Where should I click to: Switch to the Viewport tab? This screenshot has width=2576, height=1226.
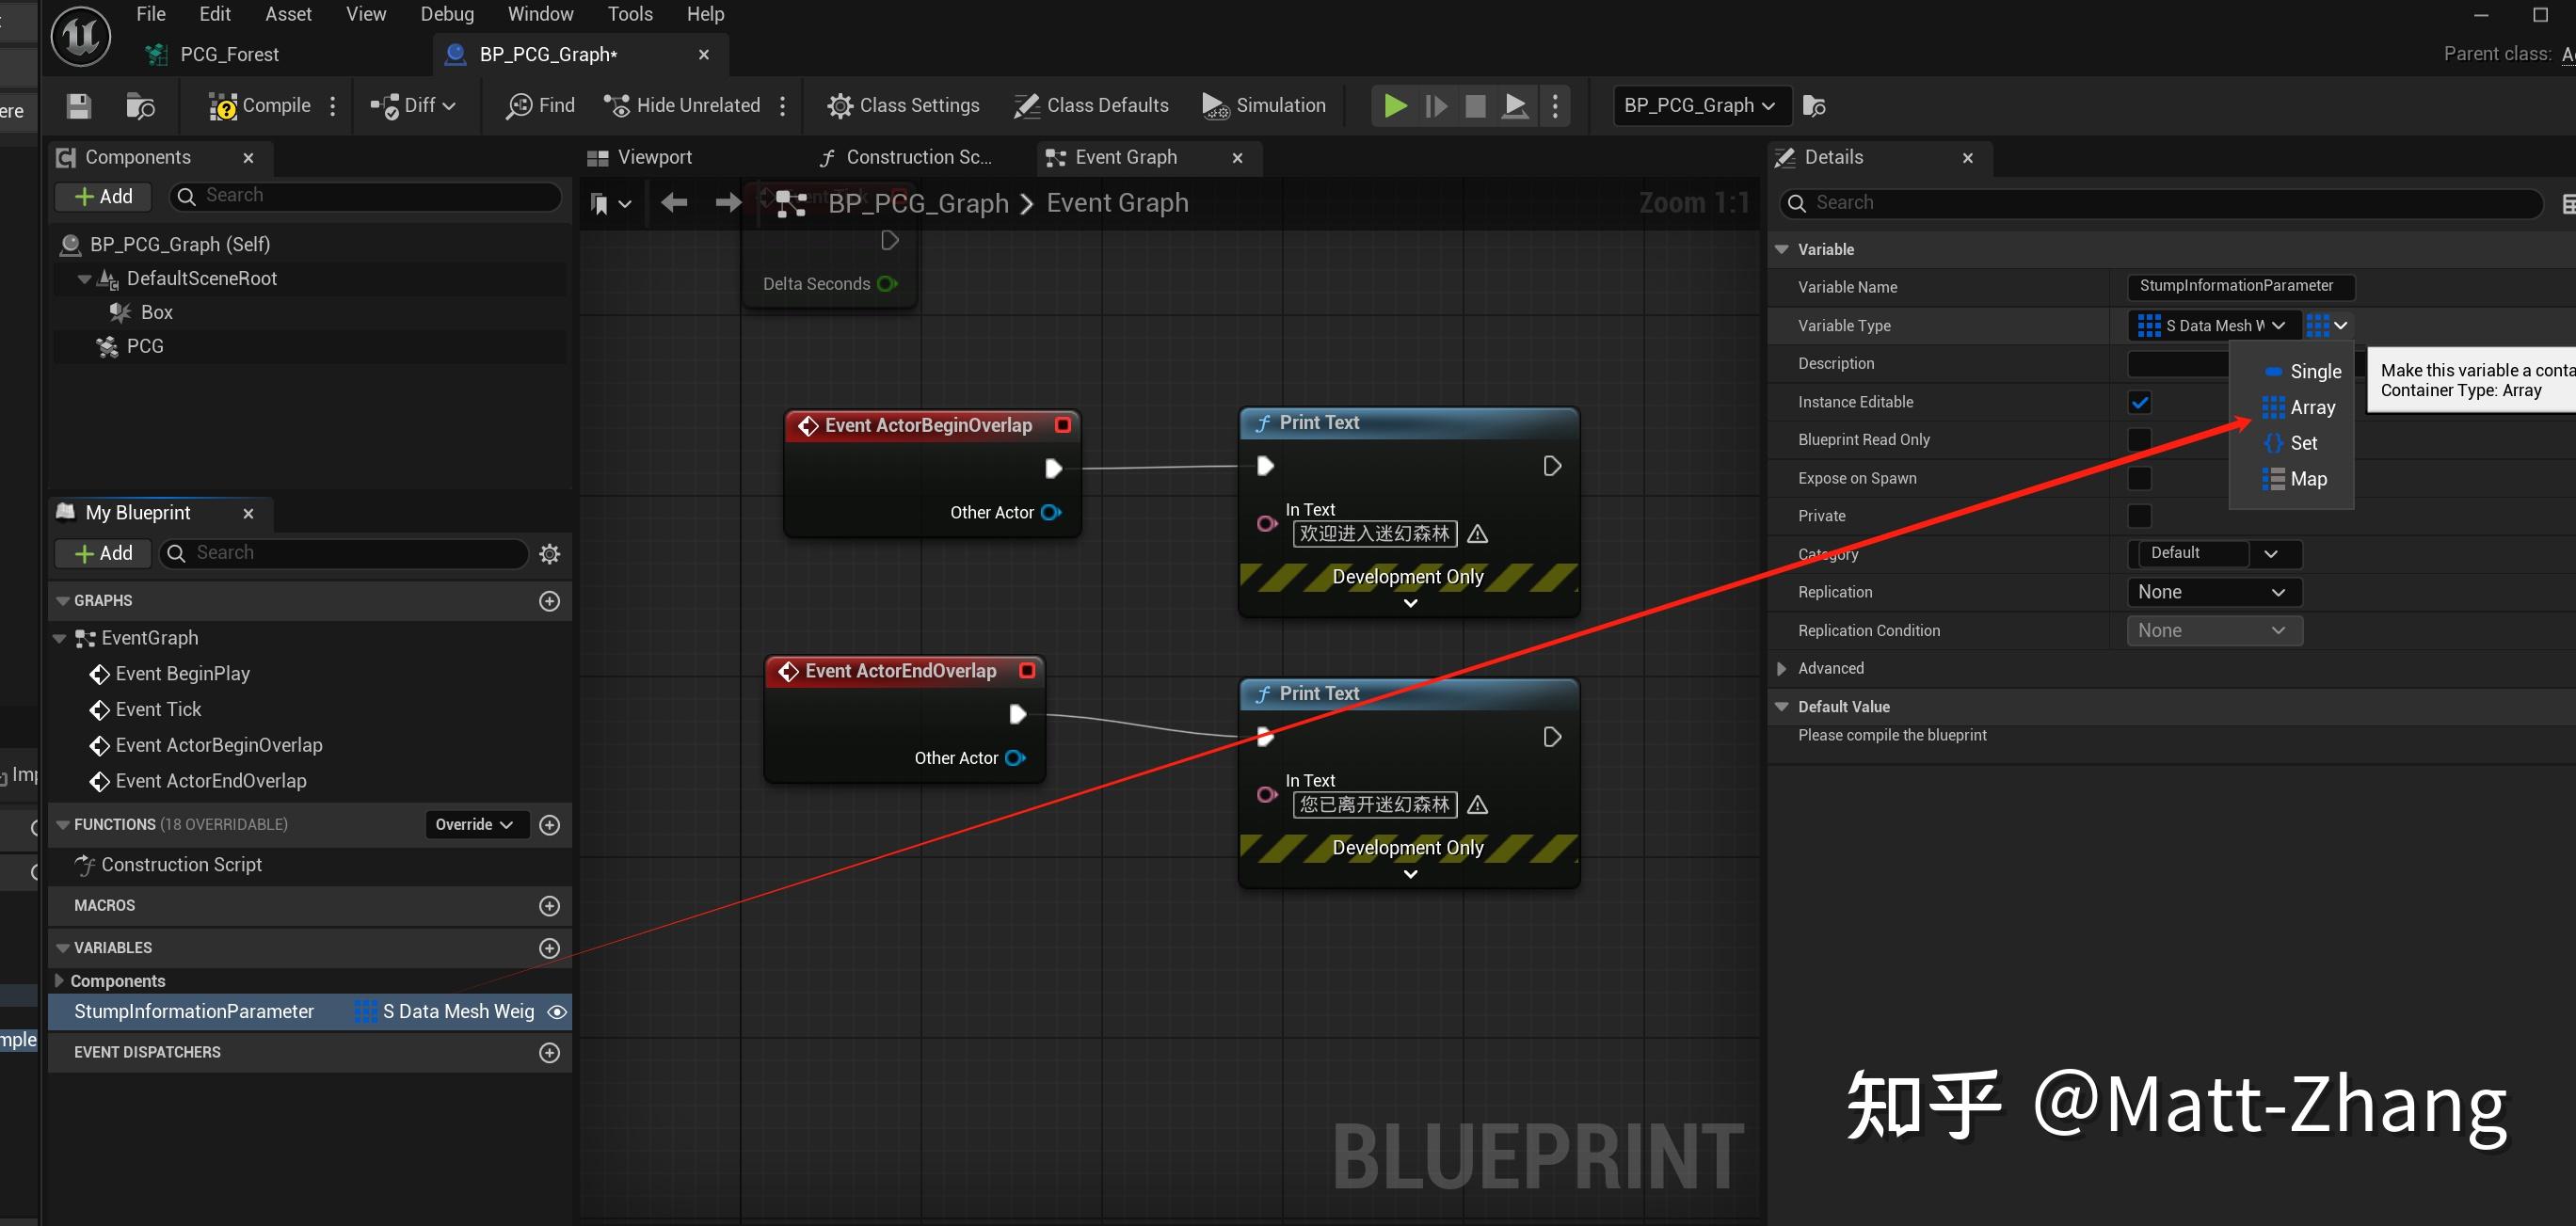click(654, 158)
